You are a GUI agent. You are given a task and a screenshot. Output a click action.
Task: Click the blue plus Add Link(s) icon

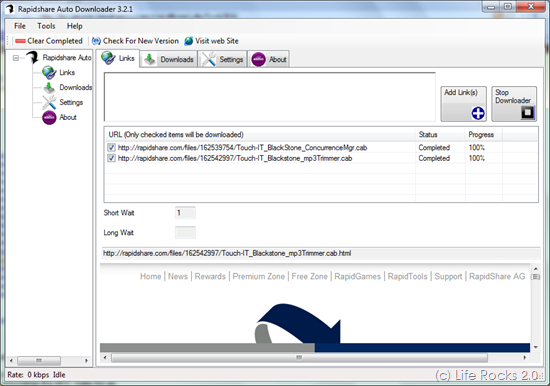[478, 113]
